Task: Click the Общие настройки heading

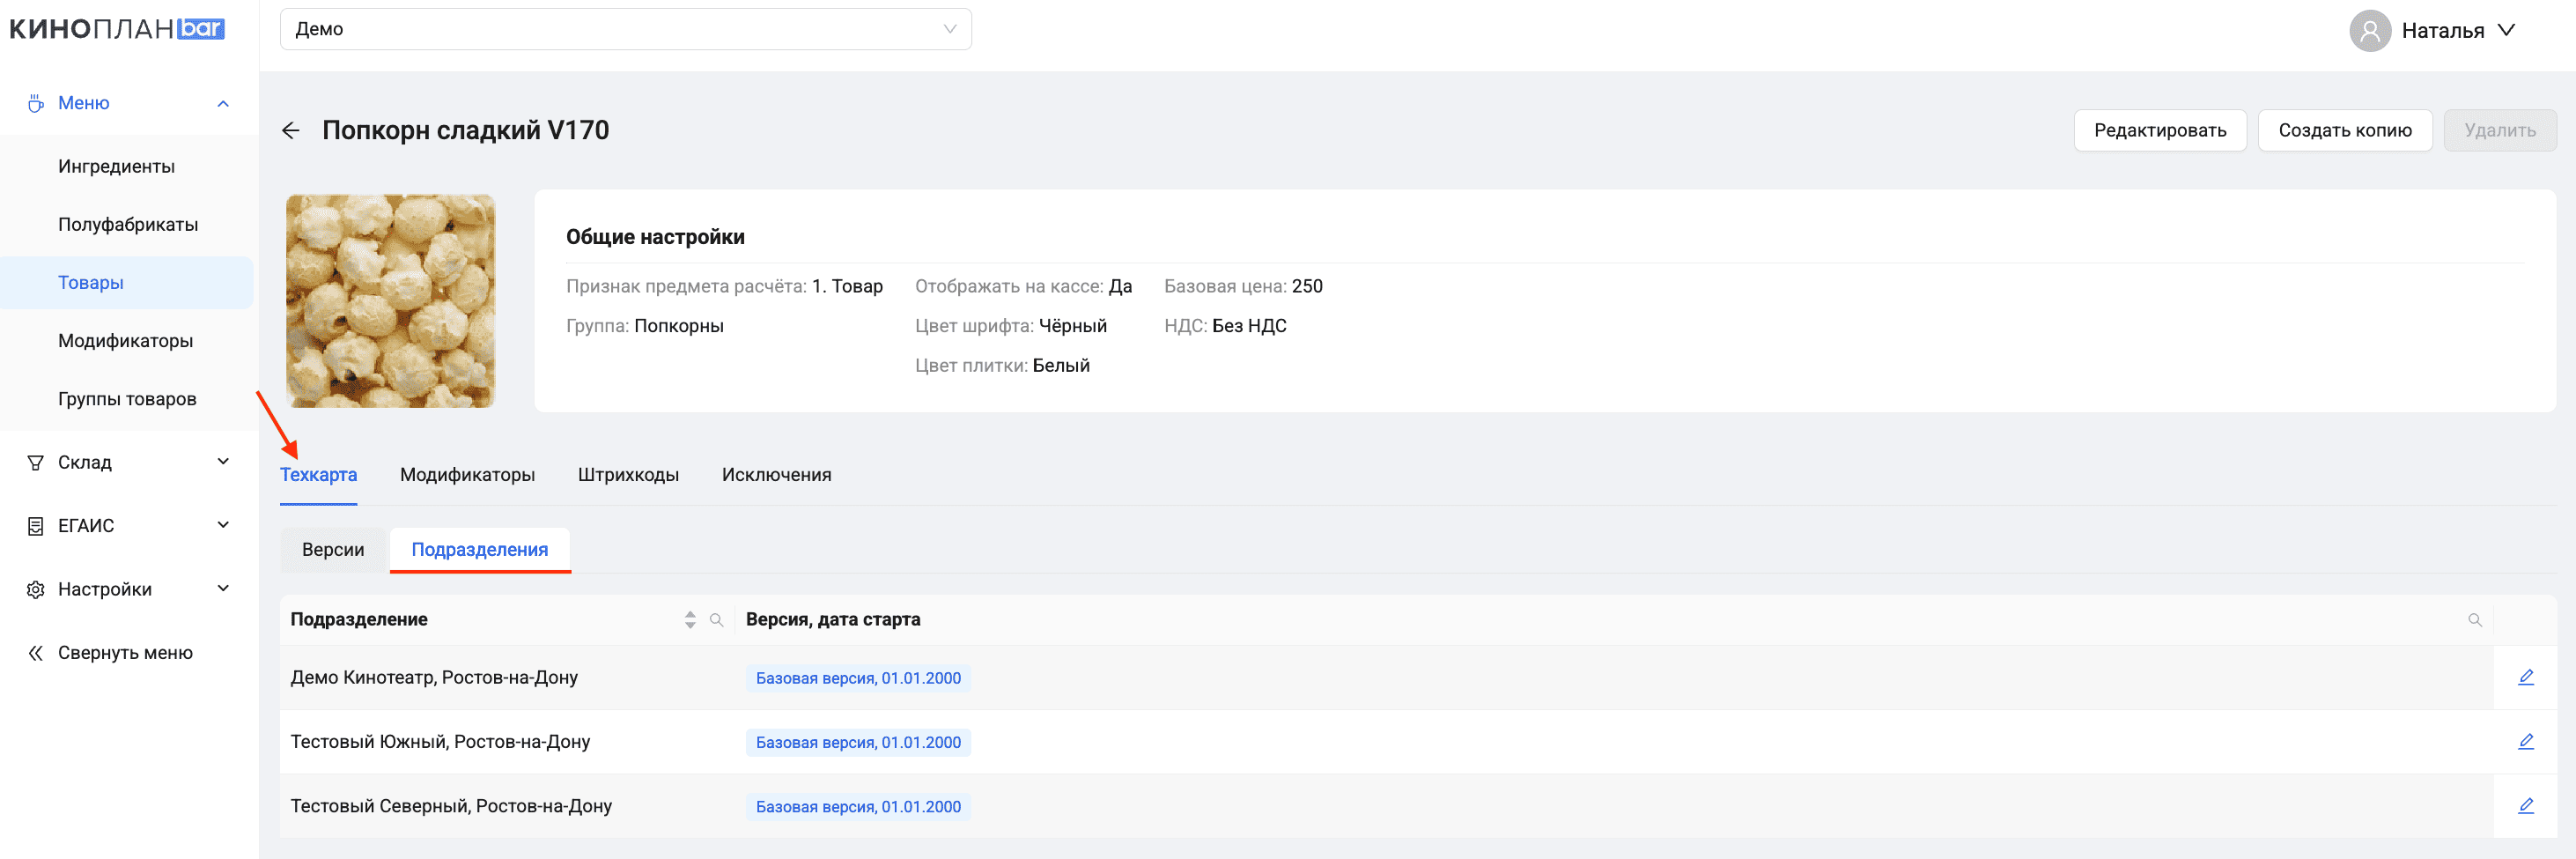Action: 655,237
